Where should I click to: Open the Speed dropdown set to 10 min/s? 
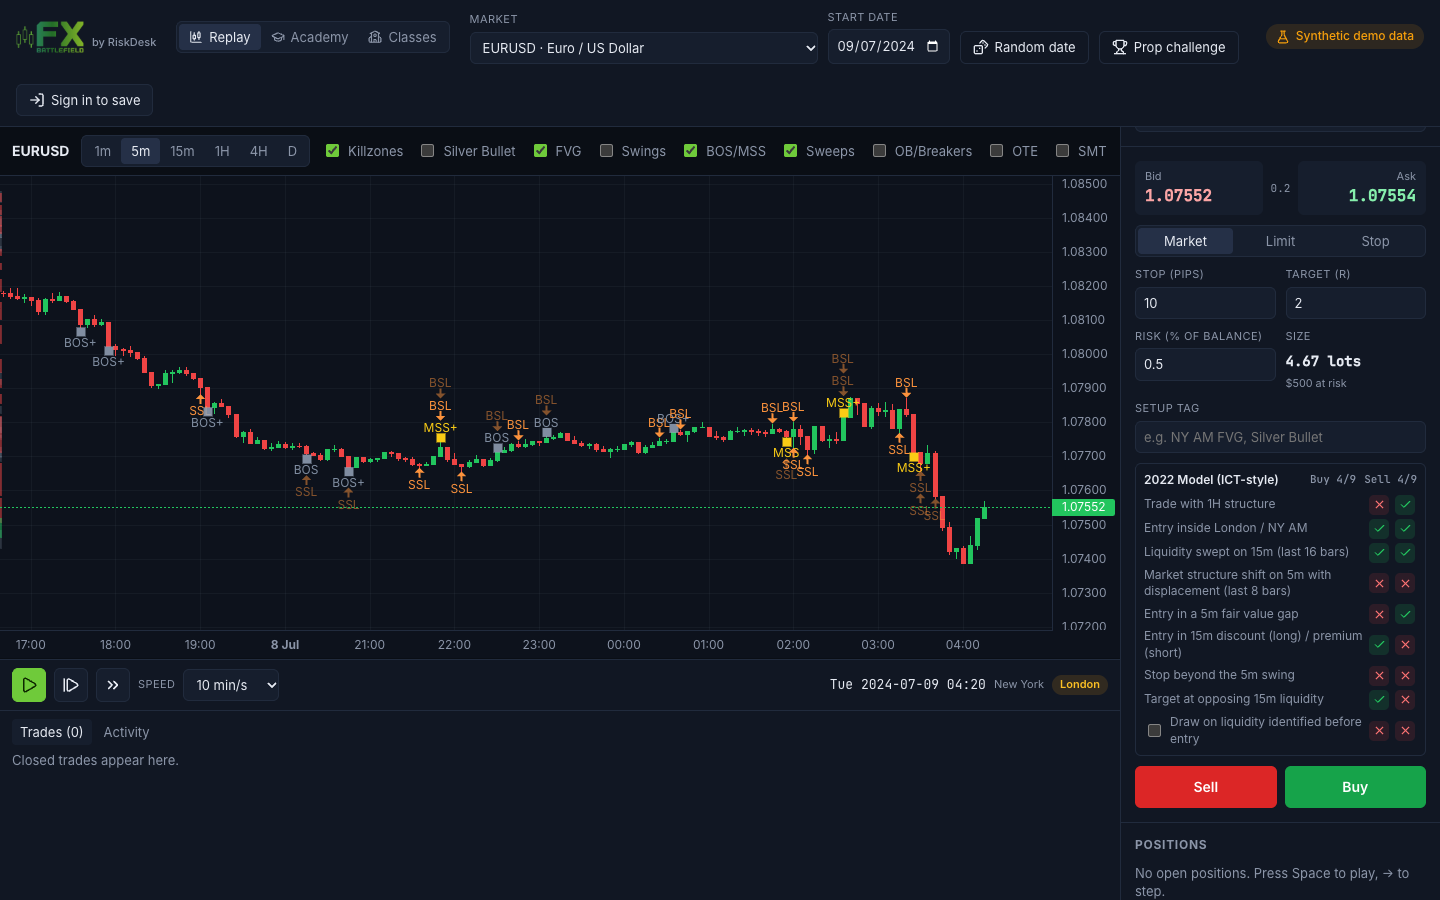(x=231, y=685)
